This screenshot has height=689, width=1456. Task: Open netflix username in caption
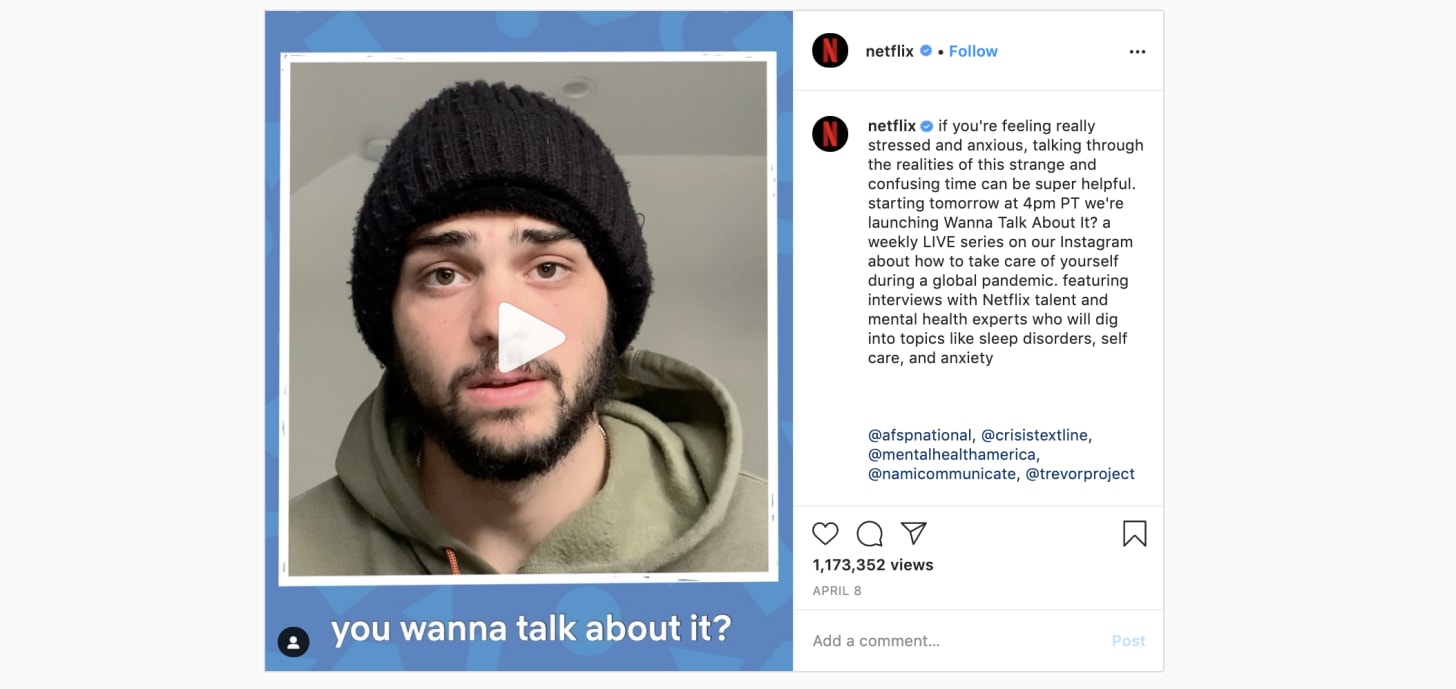pos(892,126)
